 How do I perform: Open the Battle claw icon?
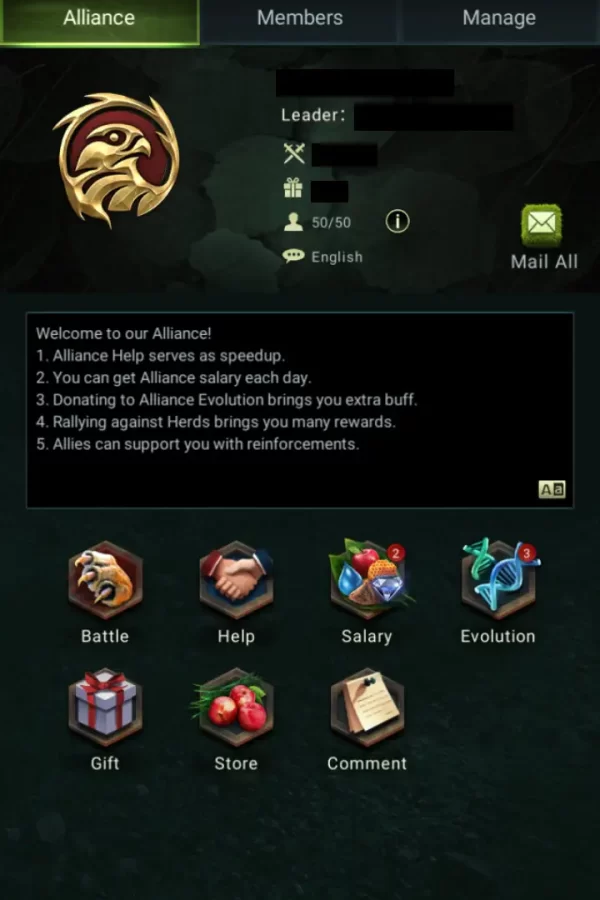click(105, 580)
